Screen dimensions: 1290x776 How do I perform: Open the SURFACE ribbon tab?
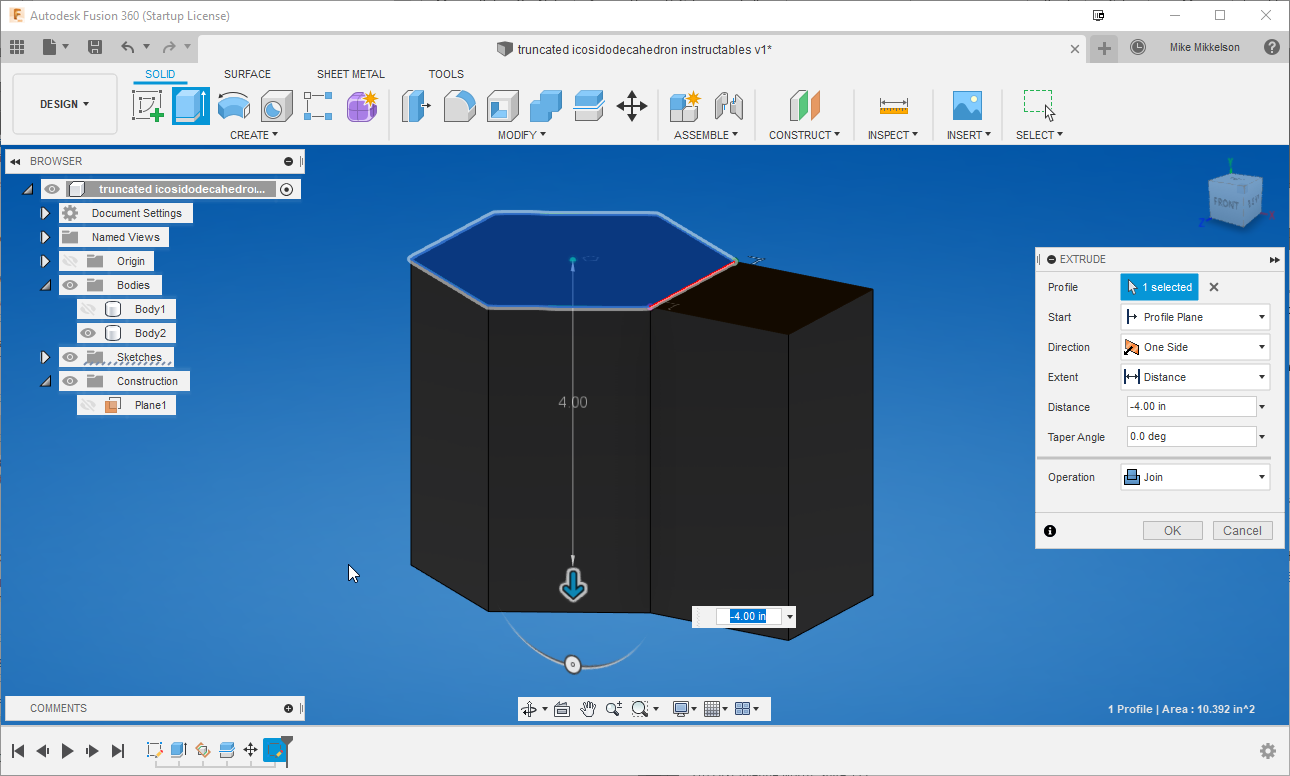(x=247, y=73)
